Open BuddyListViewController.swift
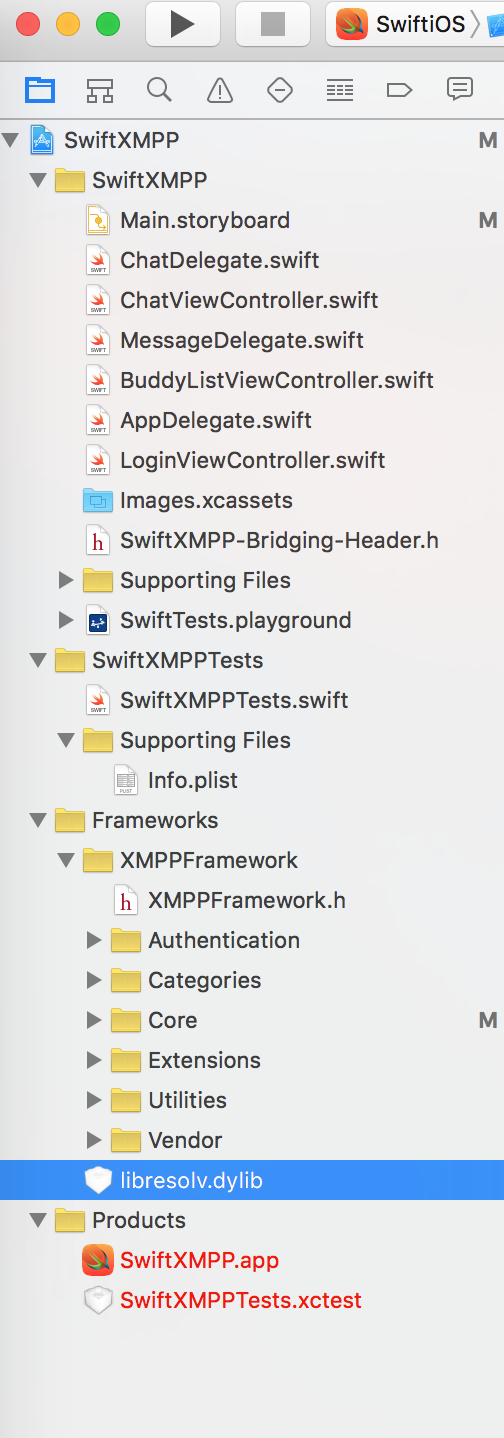The image size is (504, 1438). 277,380
